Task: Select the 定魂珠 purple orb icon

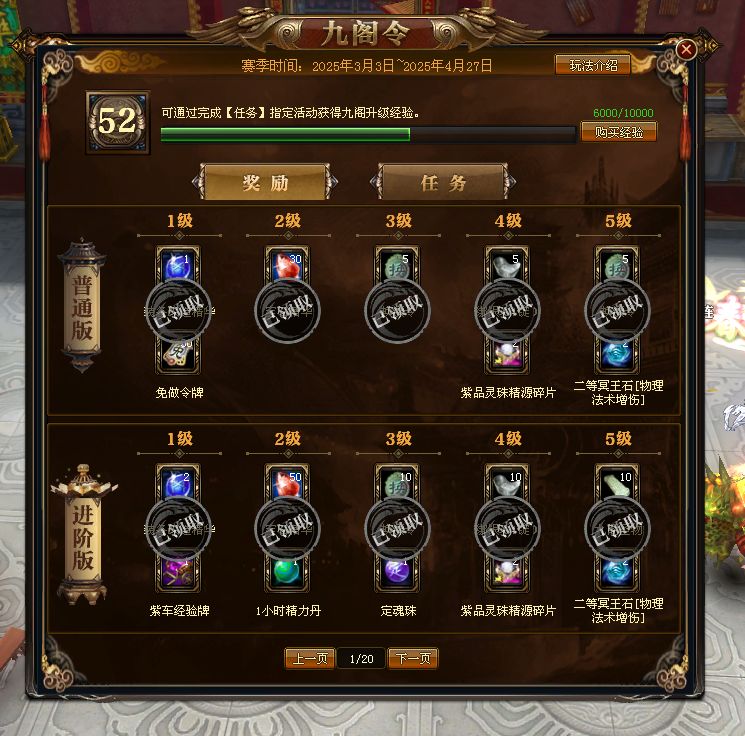Action: pyautogui.click(x=397, y=573)
